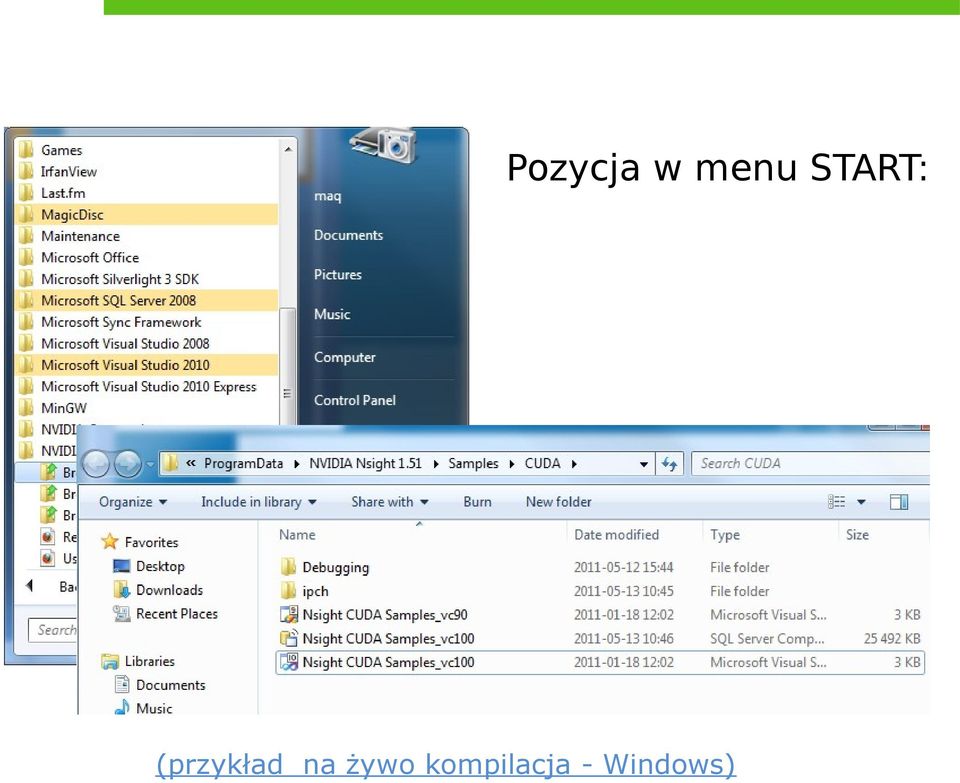Sort by Size column header
The width and height of the screenshot is (960, 783).
click(857, 534)
